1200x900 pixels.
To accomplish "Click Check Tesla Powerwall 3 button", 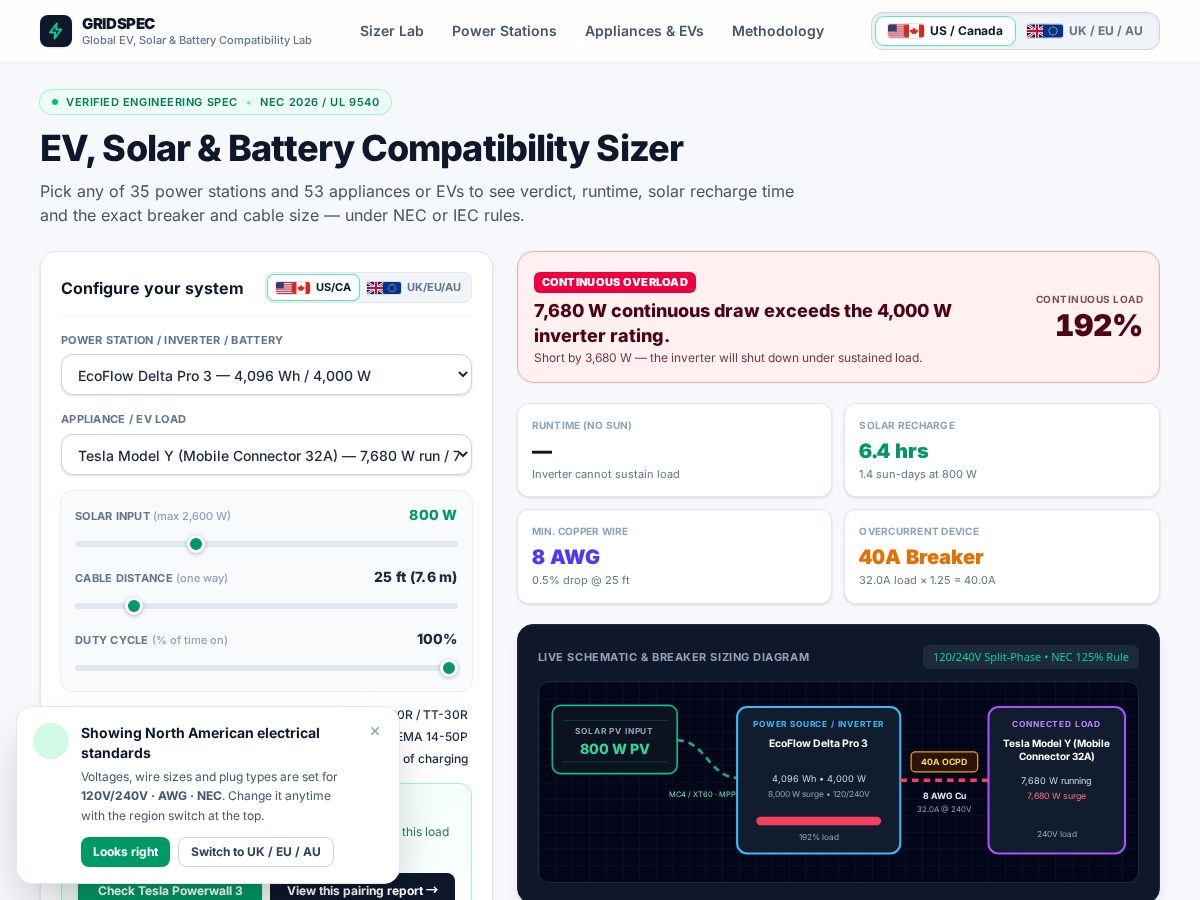I will pyautogui.click(x=170, y=890).
